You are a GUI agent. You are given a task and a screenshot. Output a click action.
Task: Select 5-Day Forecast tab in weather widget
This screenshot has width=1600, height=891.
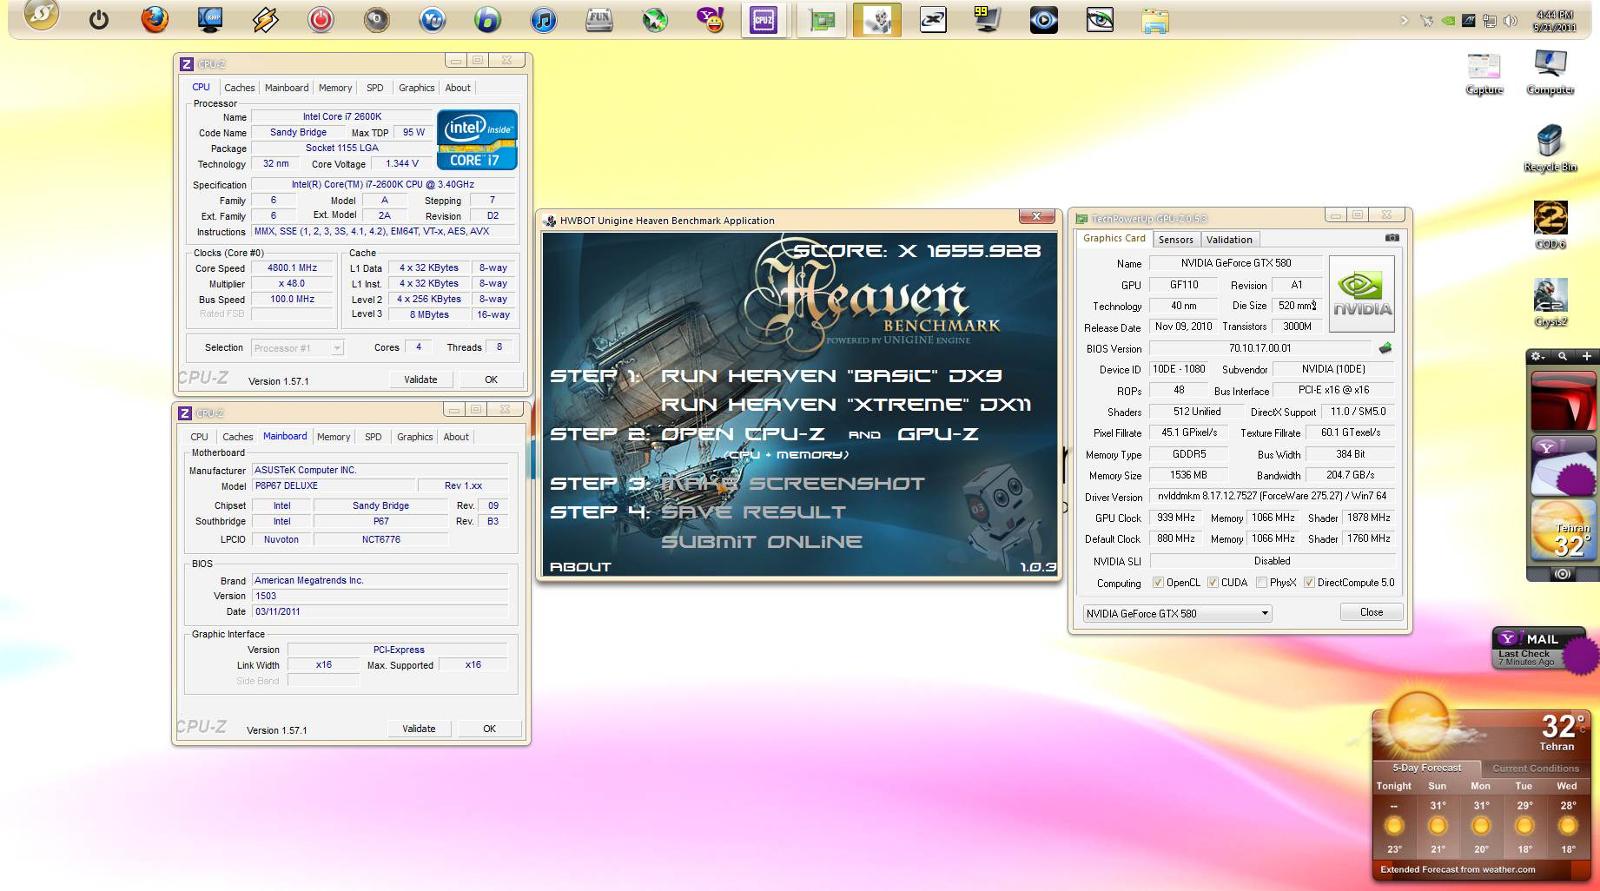(x=1426, y=768)
